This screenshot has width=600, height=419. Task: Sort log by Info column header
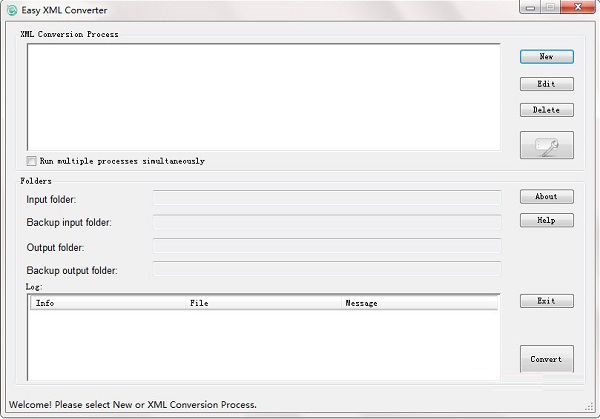(x=108, y=303)
